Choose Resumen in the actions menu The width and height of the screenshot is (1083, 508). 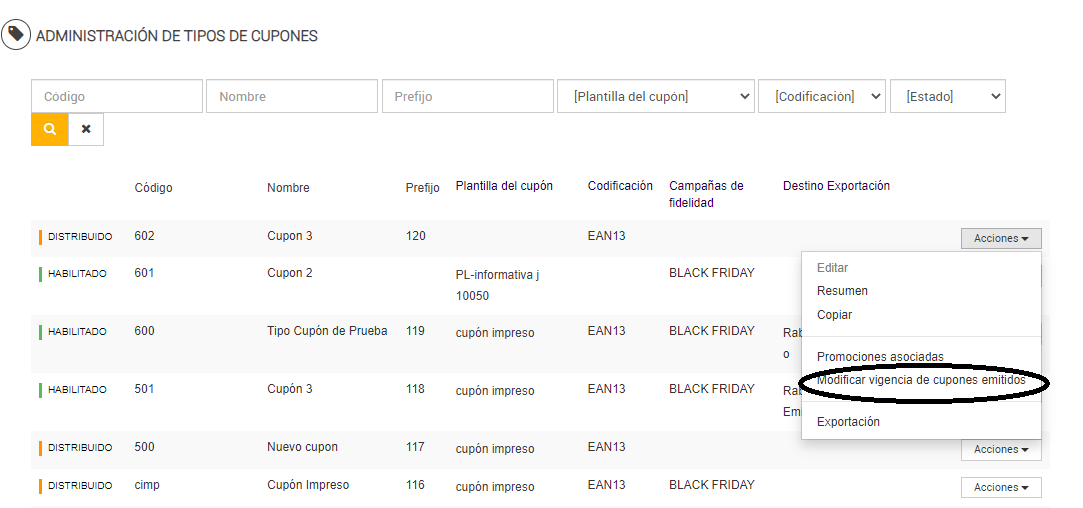point(842,291)
